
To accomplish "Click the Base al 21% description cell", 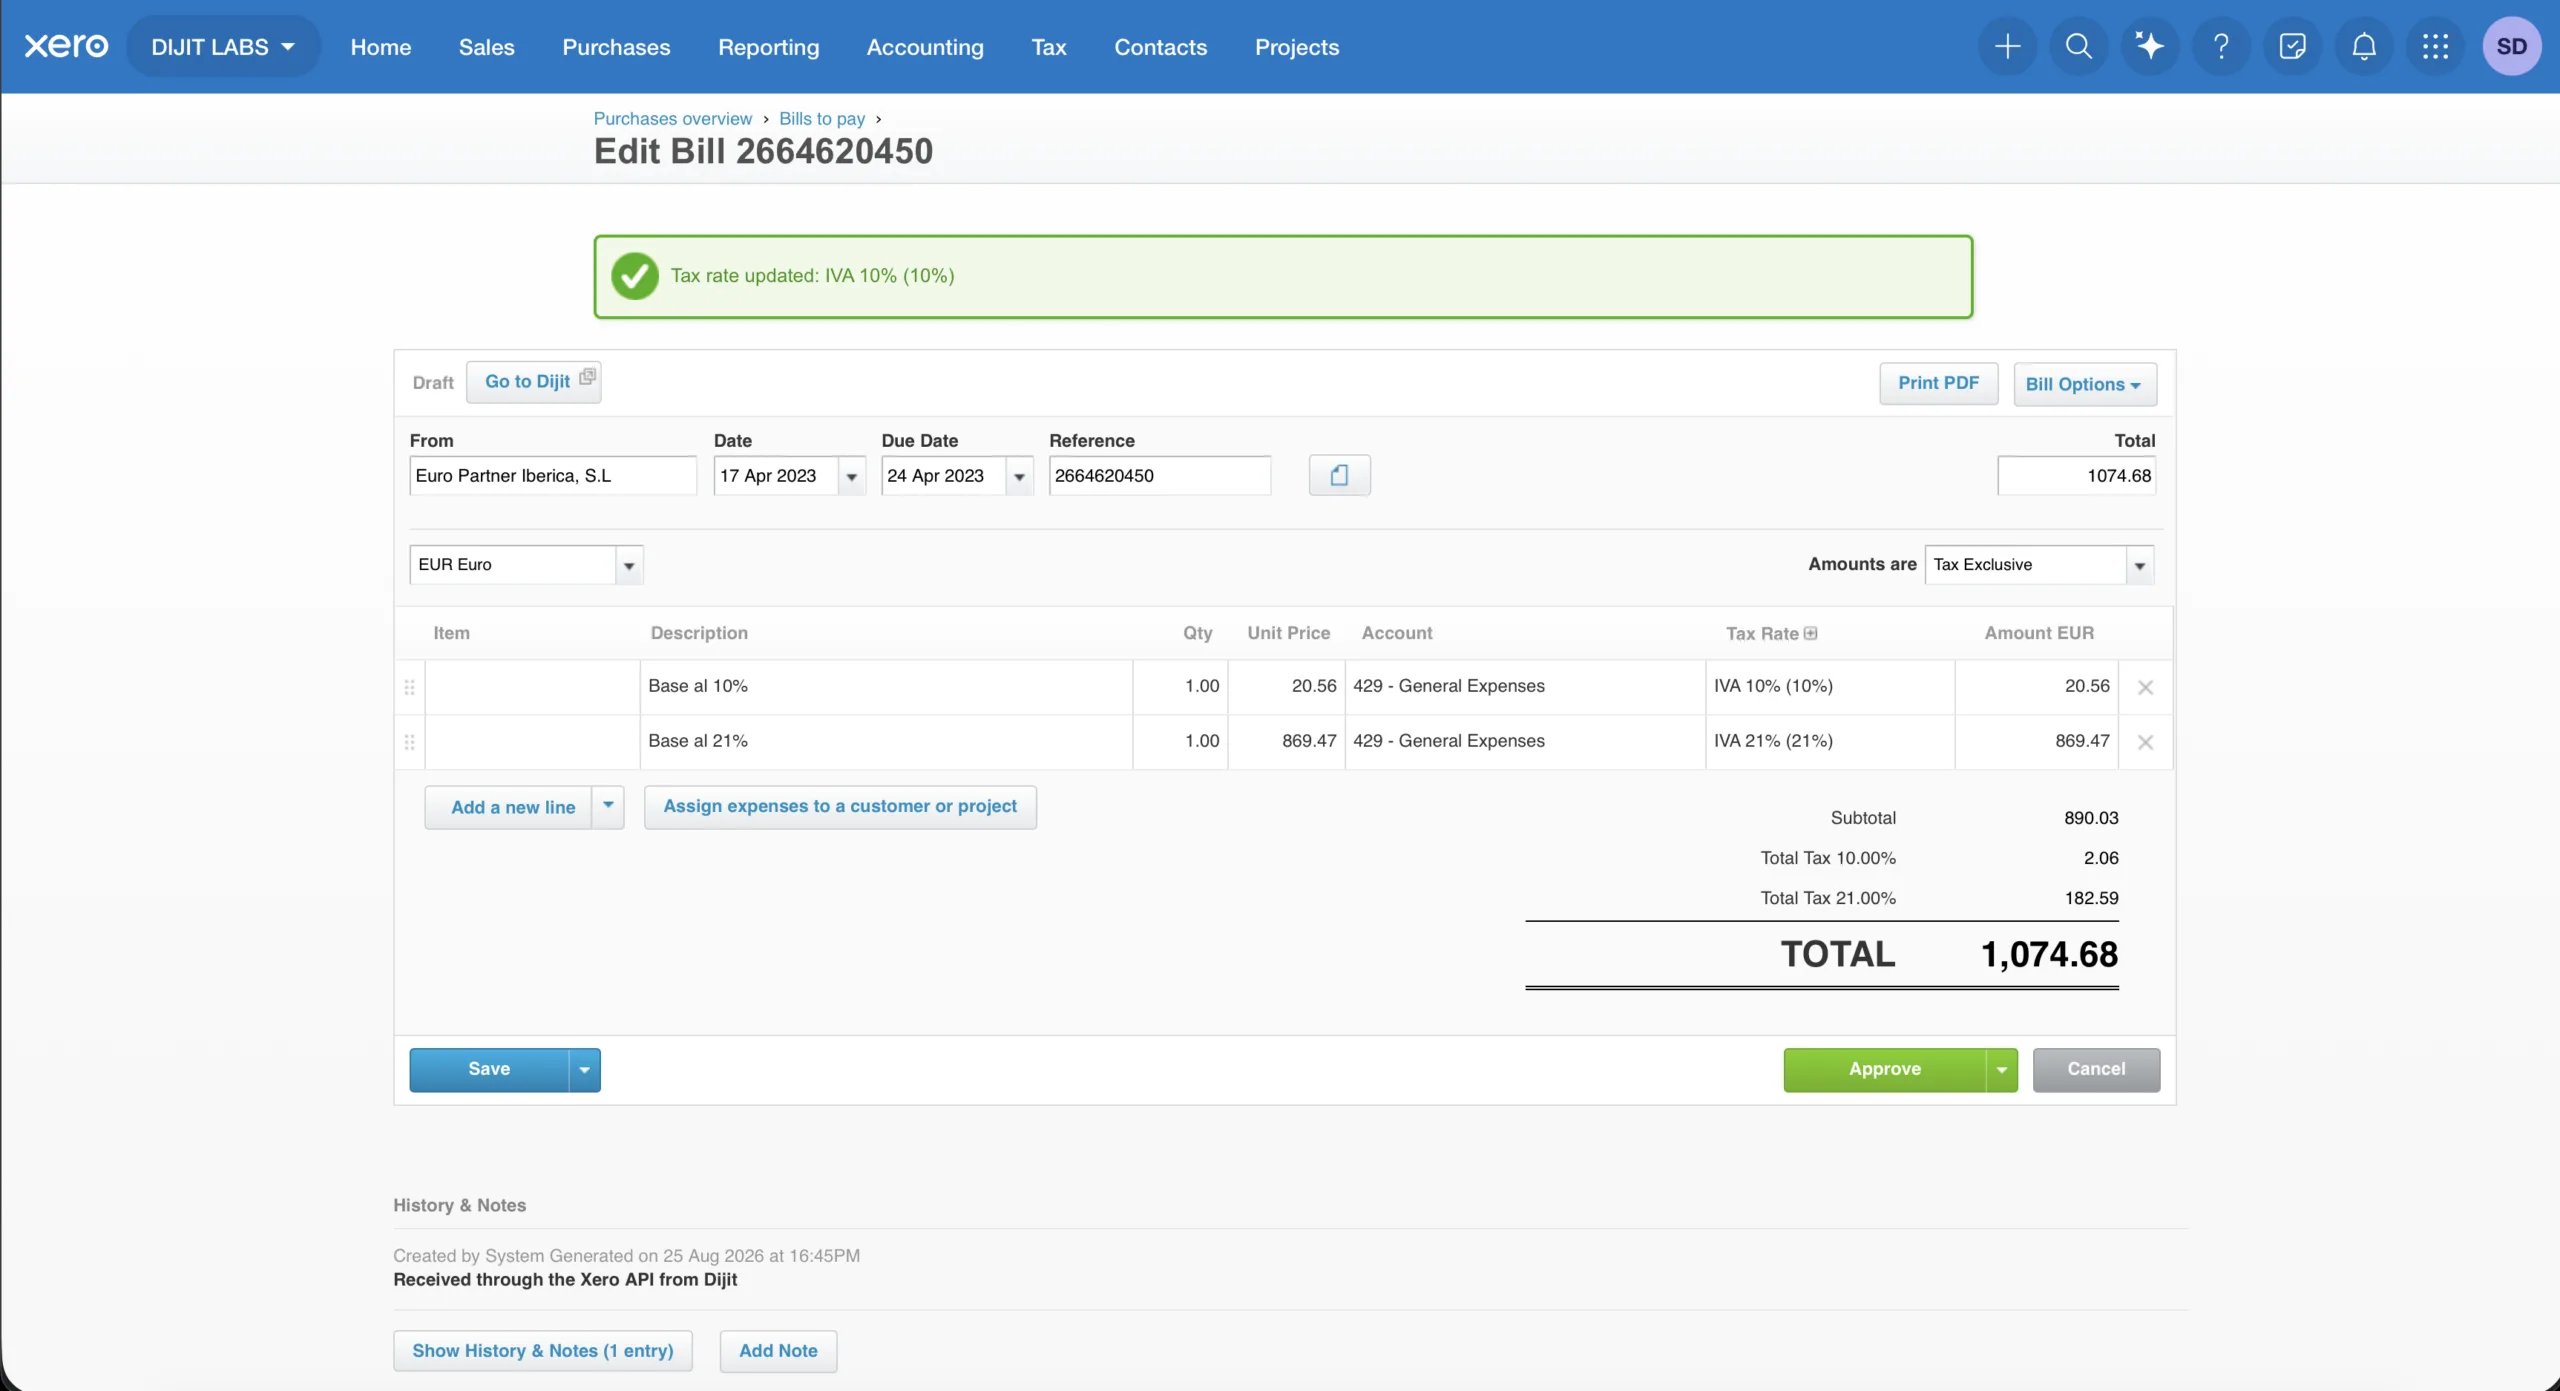I will (886, 742).
